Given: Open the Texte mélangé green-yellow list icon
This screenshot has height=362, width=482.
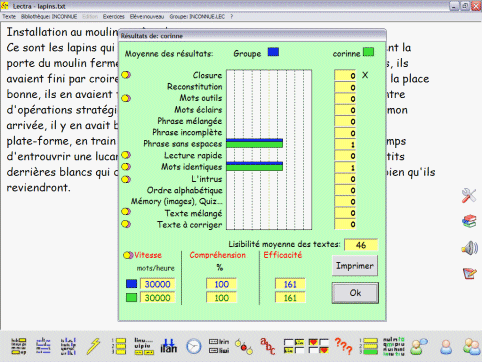Looking at the screenshot, I should coord(369,346).
